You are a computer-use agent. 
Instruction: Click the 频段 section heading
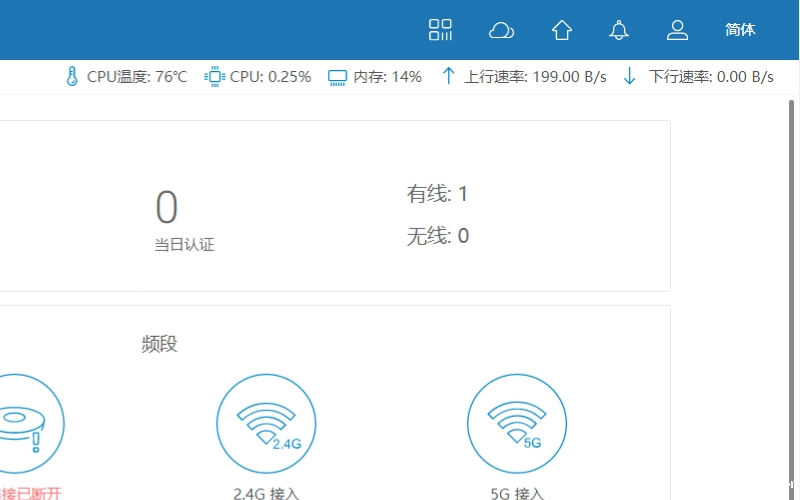(159, 344)
